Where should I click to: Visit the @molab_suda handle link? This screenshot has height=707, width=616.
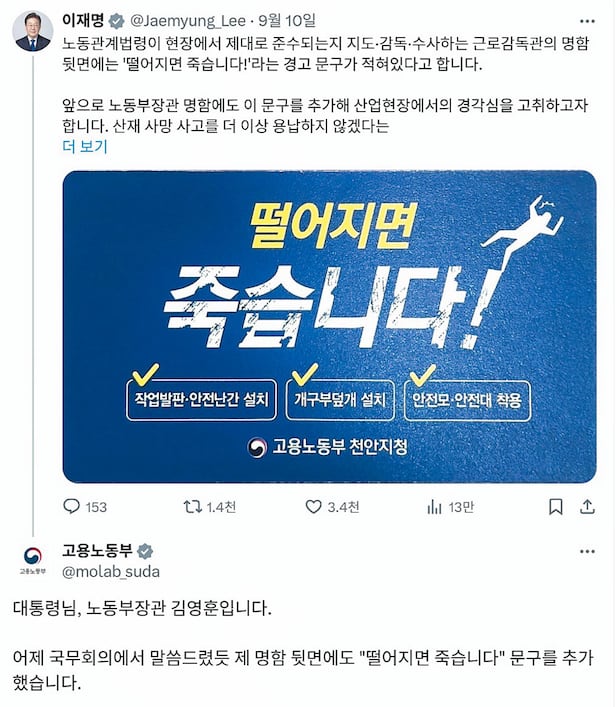click(x=111, y=572)
